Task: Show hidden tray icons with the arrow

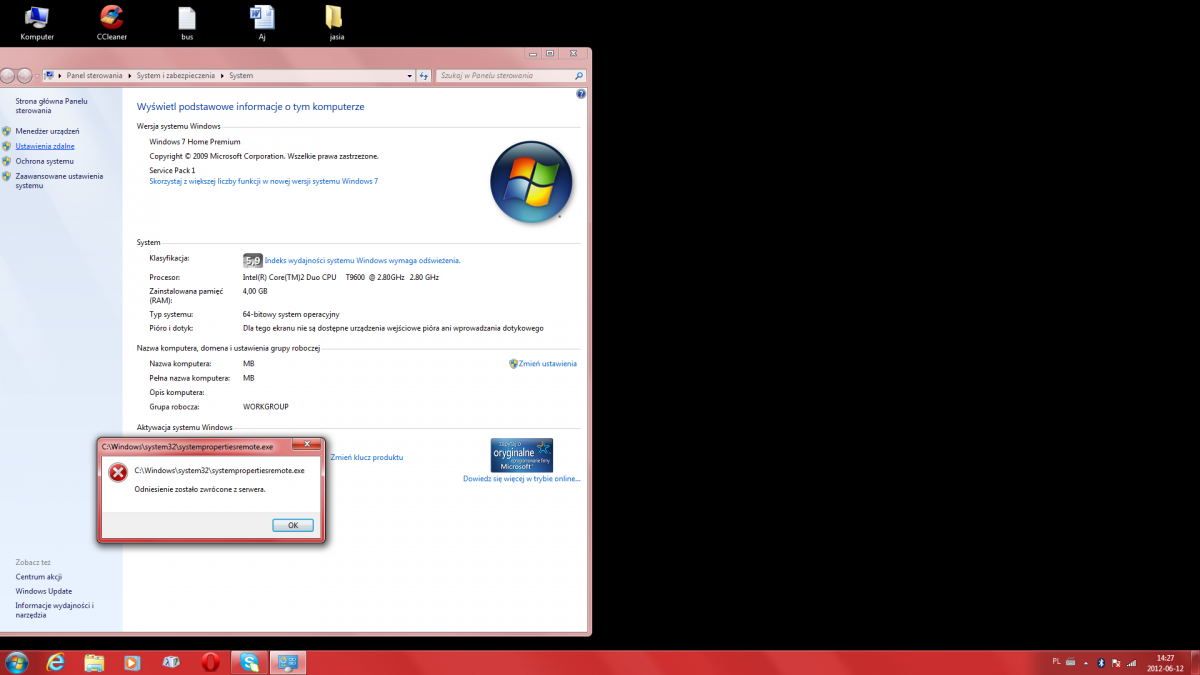Action: point(1086,662)
